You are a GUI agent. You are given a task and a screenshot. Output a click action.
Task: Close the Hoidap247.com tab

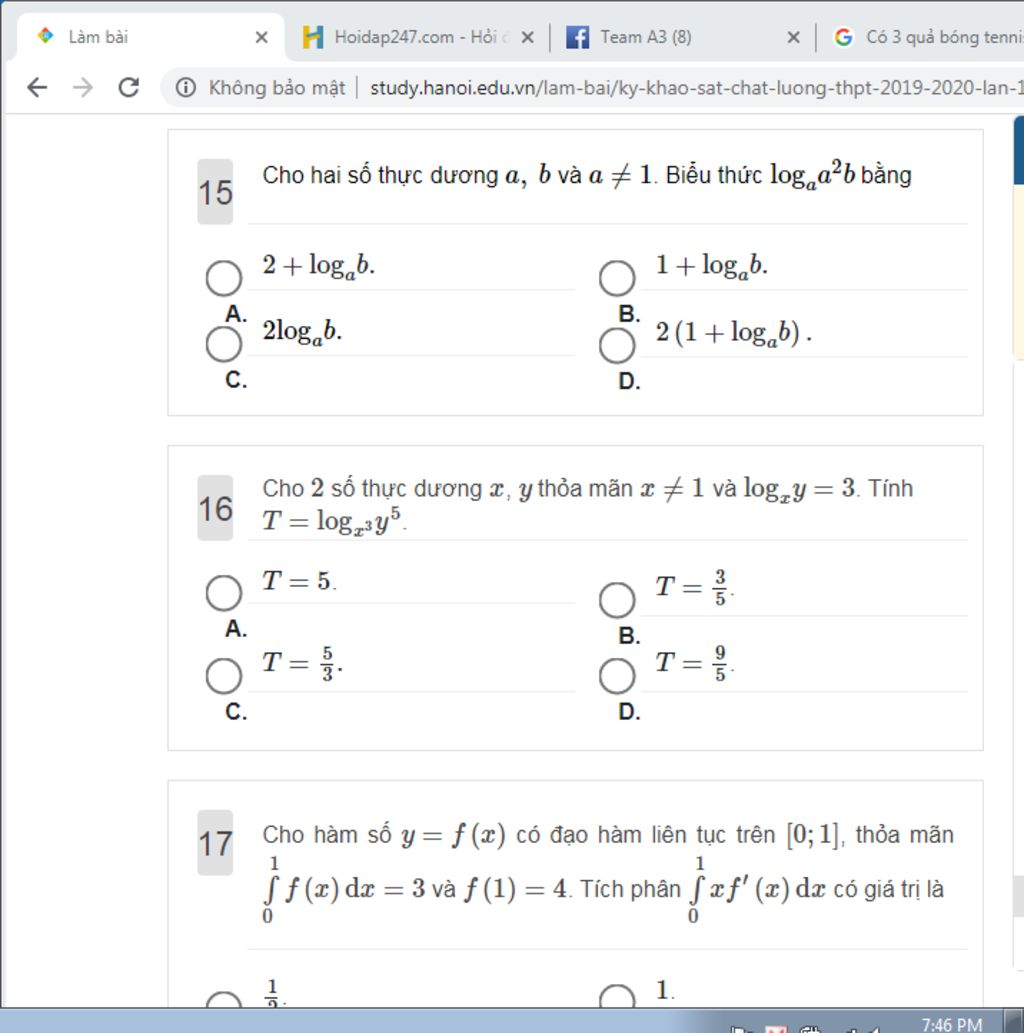pyautogui.click(x=527, y=38)
